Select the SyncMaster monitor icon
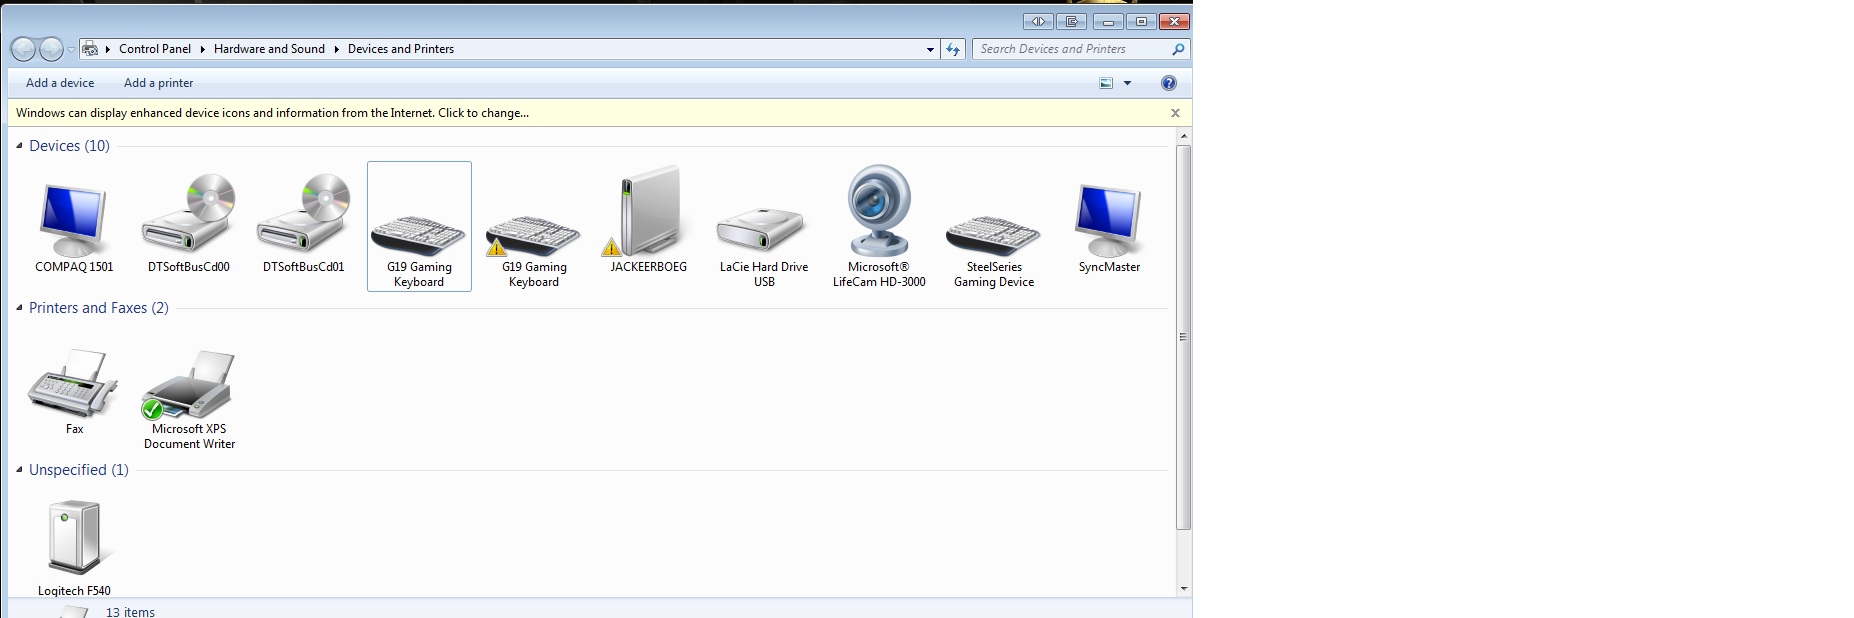 tap(1109, 221)
